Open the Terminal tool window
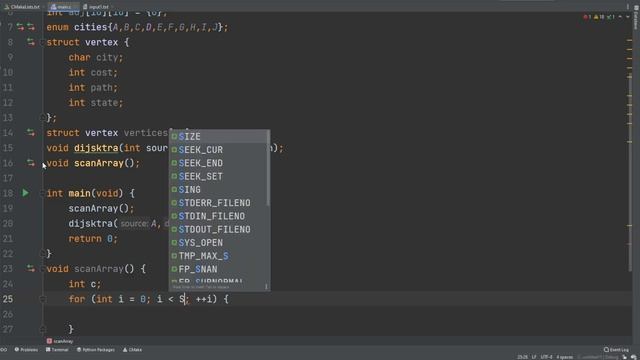 point(57,350)
